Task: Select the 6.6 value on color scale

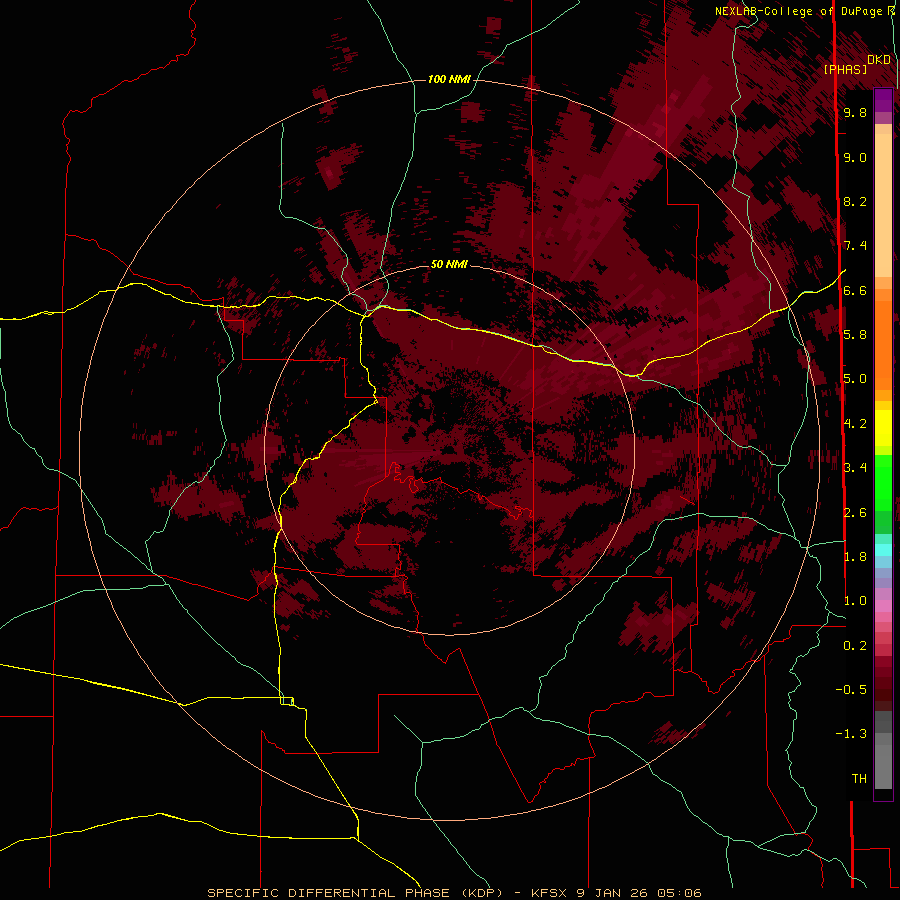Action: [x=855, y=290]
